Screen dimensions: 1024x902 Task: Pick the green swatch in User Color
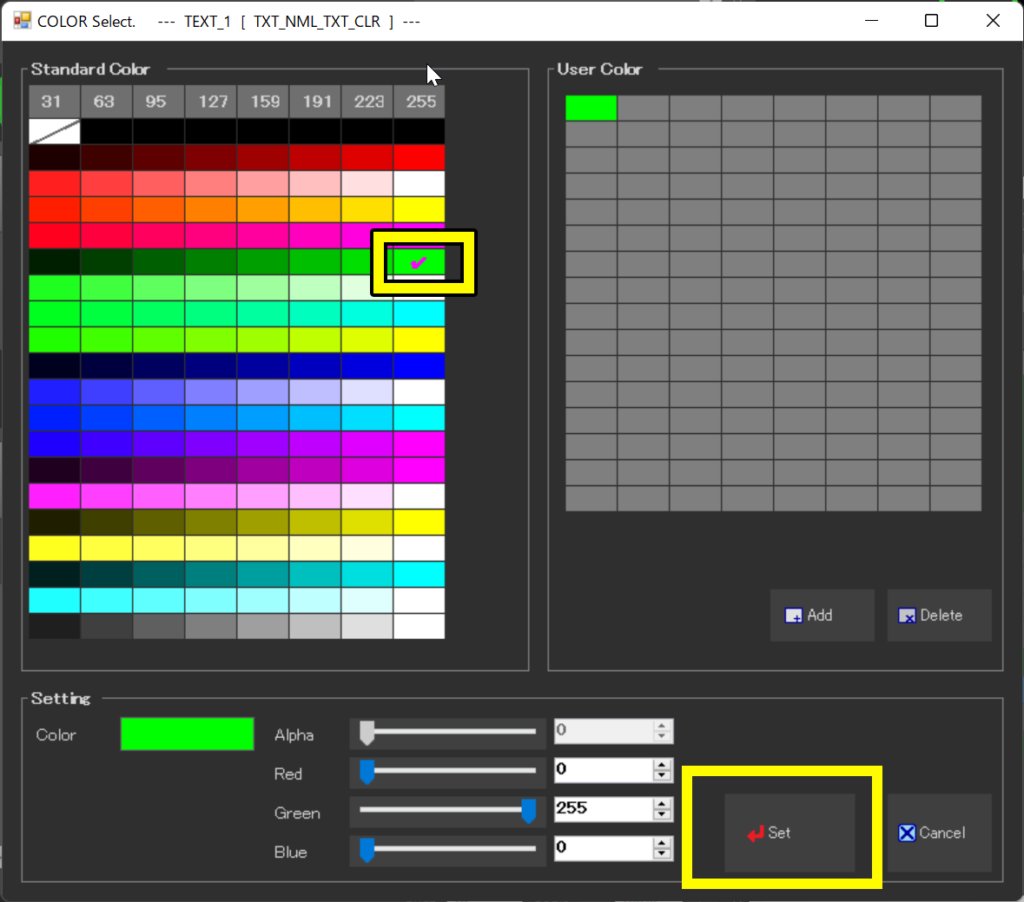tap(591, 108)
